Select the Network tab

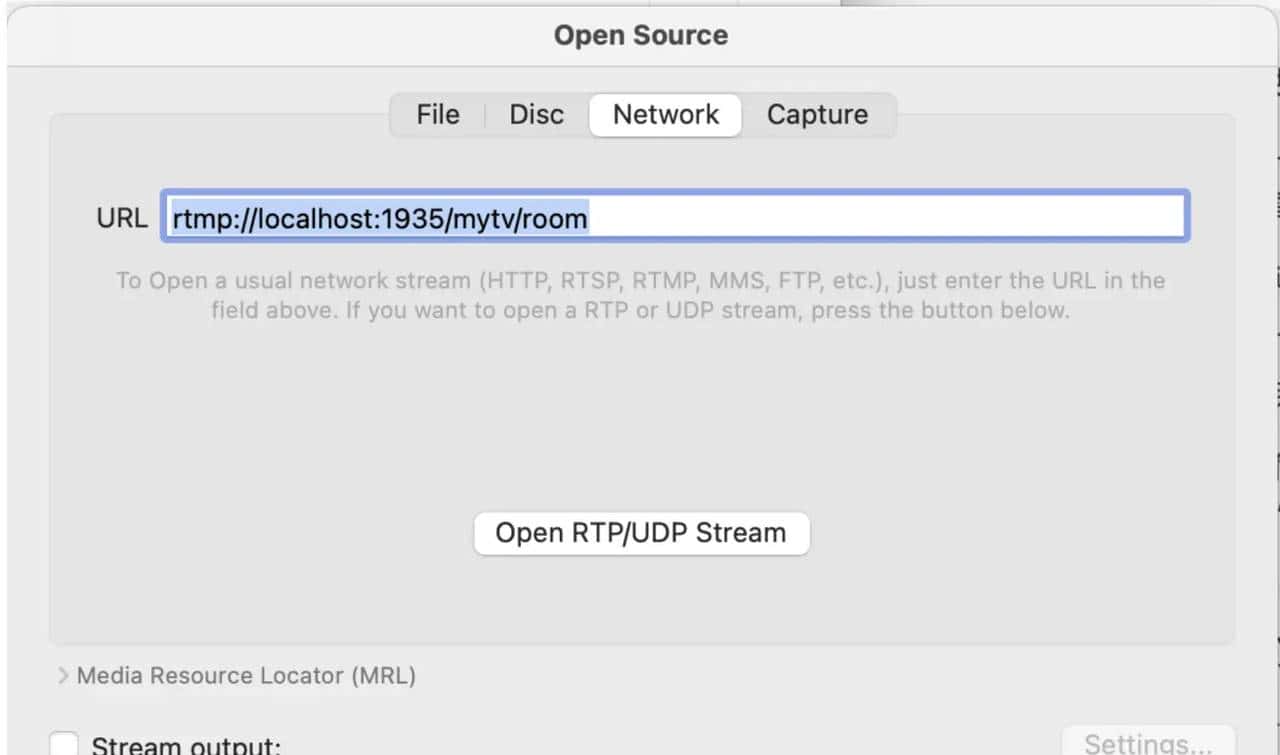pos(665,115)
